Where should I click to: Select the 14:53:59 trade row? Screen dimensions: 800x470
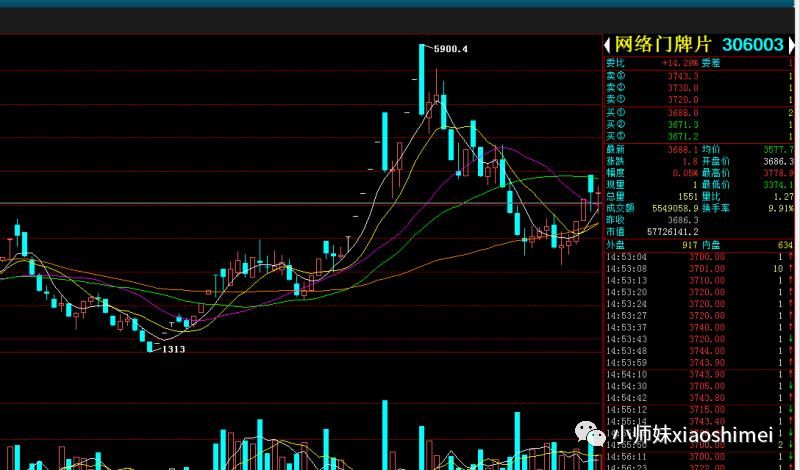click(699, 363)
